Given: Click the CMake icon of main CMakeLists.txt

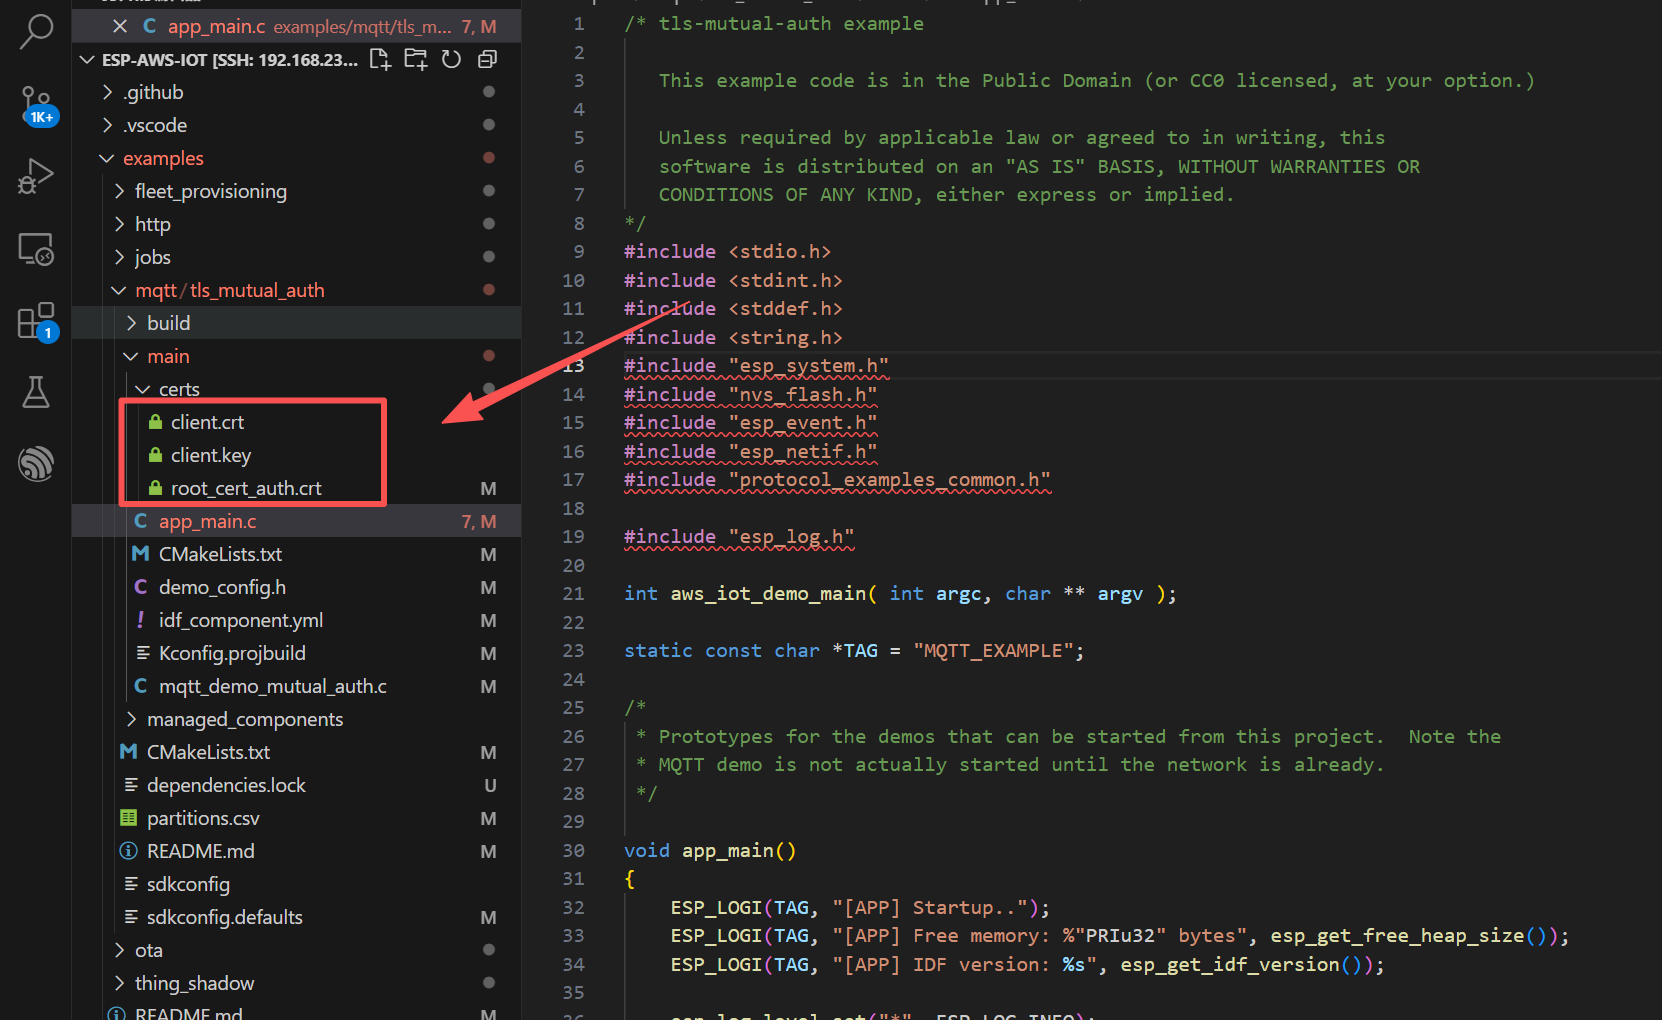Looking at the screenshot, I should pyautogui.click(x=141, y=554).
